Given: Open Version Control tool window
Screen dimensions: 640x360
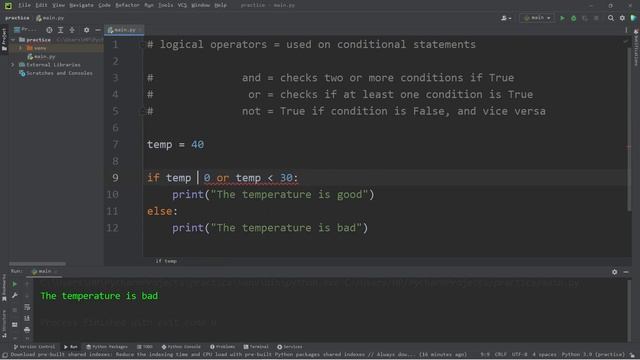Looking at the screenshot, I should 34,347.
